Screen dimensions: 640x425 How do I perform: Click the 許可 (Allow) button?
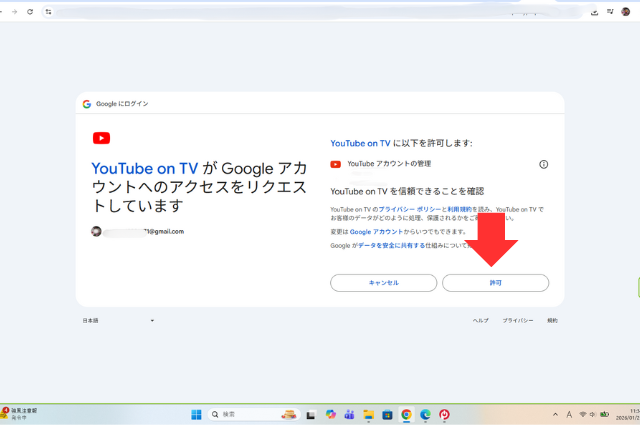pos(495,283)
